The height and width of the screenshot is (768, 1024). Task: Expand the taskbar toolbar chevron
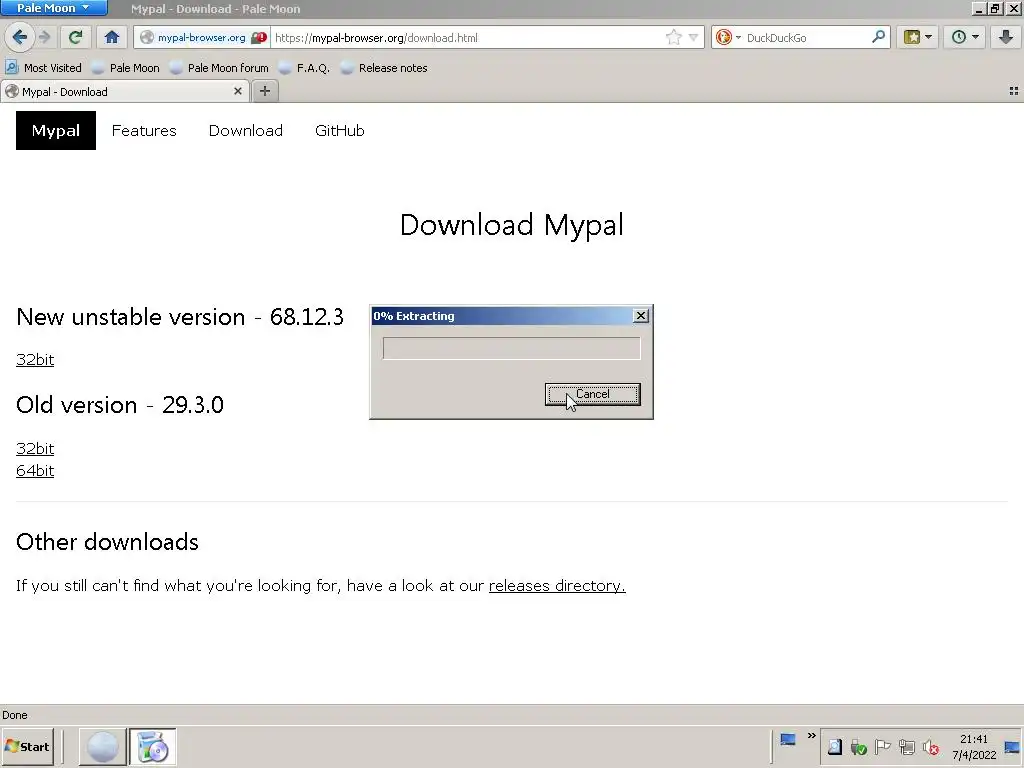pyautogui.click(x=811, y=736)
